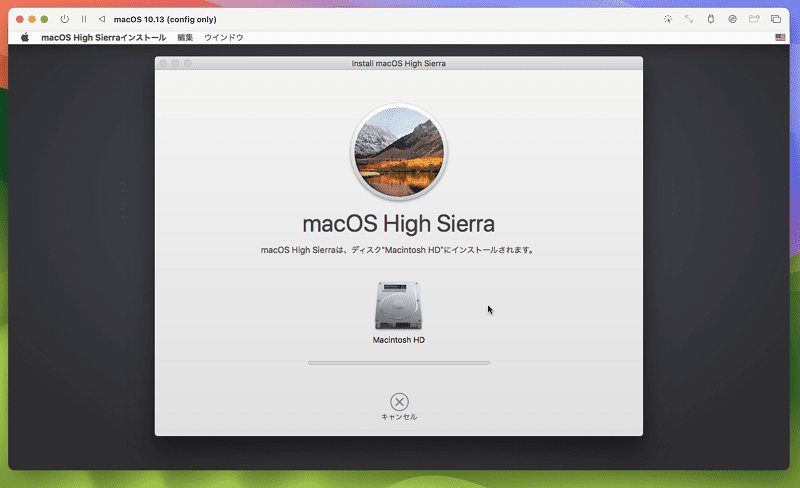Image resolution: width=800 pixels, height=488 pixels.
Task: Open the shared folder icon
Action: pos(754,19)
